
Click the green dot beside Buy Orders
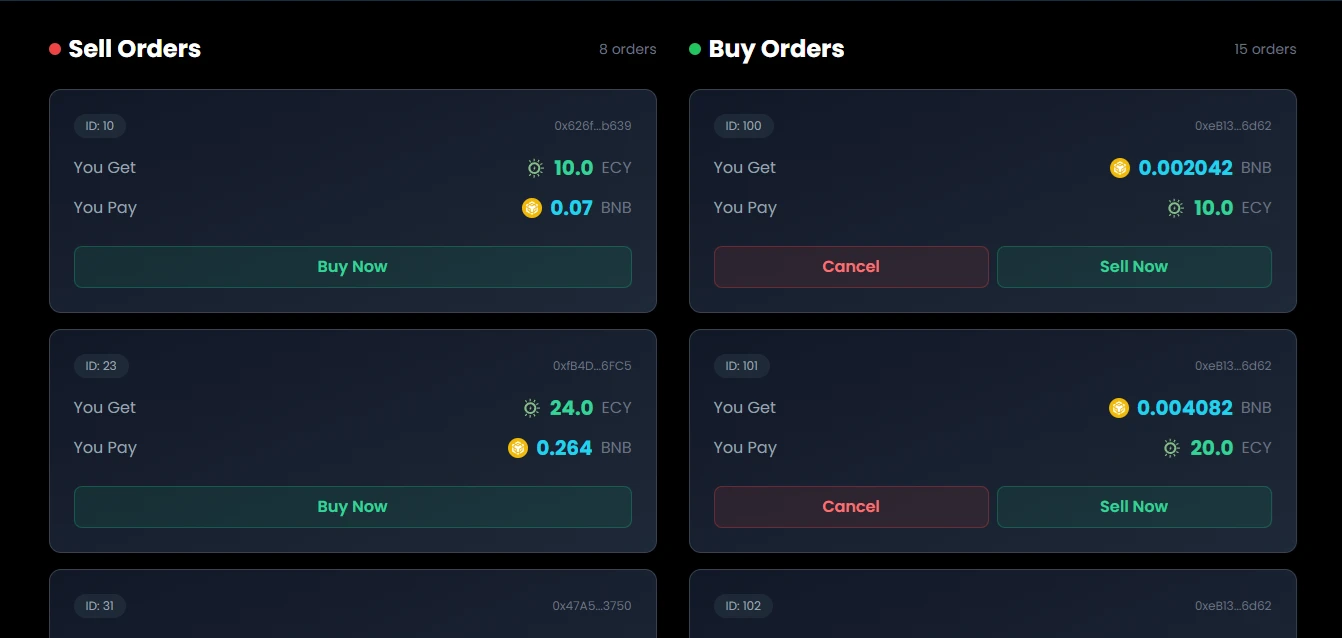[695, 49]
